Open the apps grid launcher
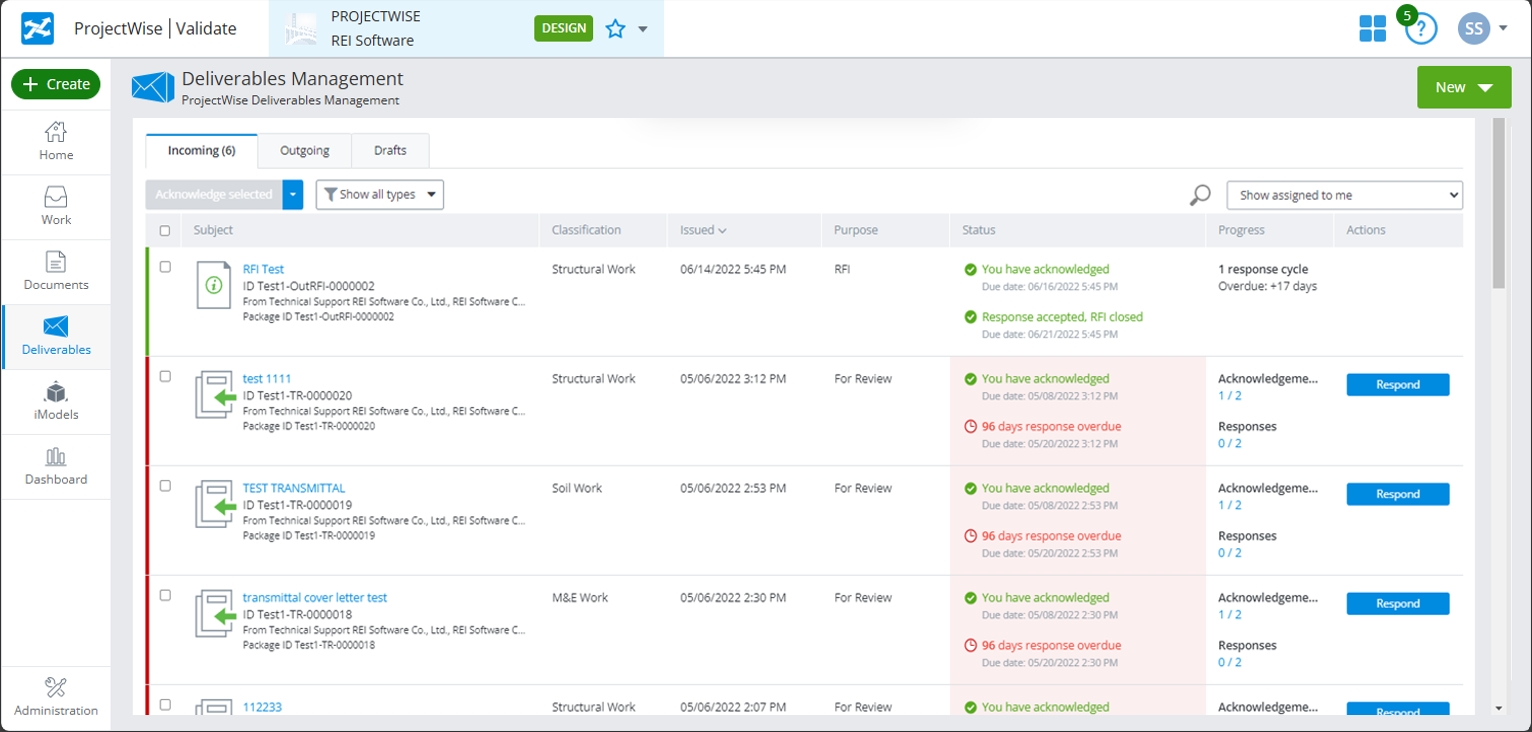 tap(1373, 29)
